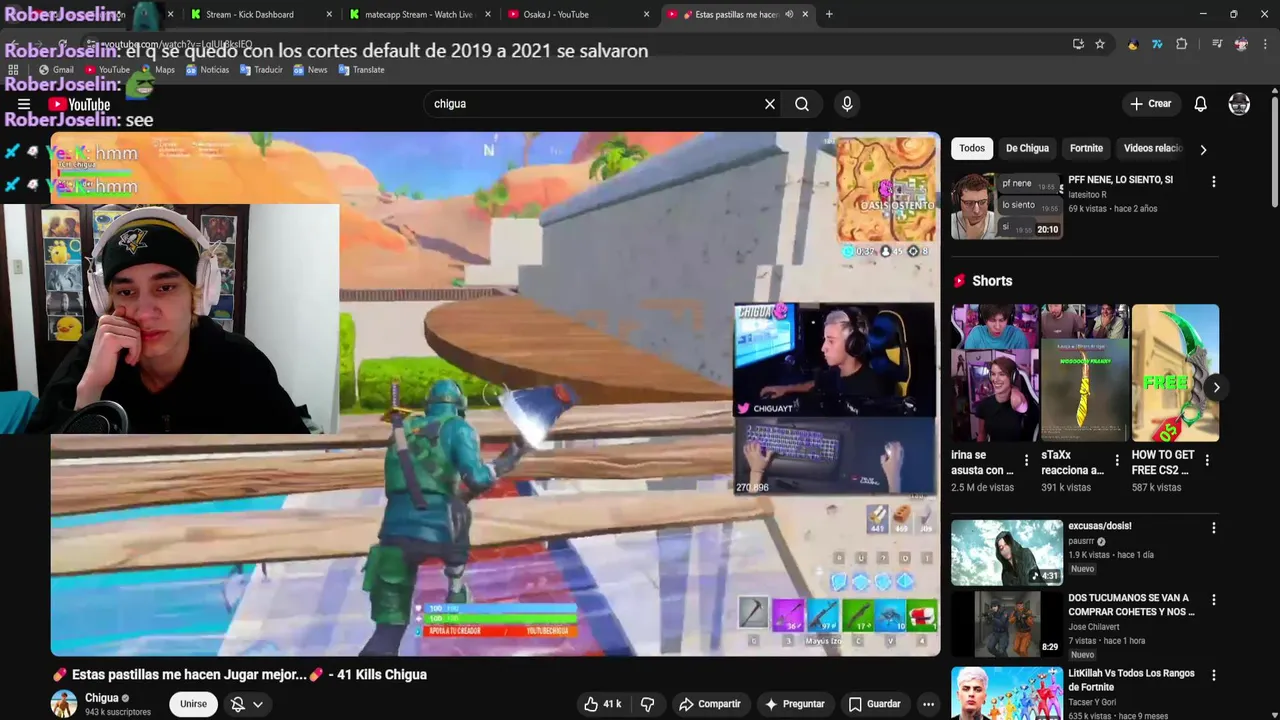Screen dimensions: 1280x720
Task: Open options for FREE CS2 short
Action: point(1207,460)
